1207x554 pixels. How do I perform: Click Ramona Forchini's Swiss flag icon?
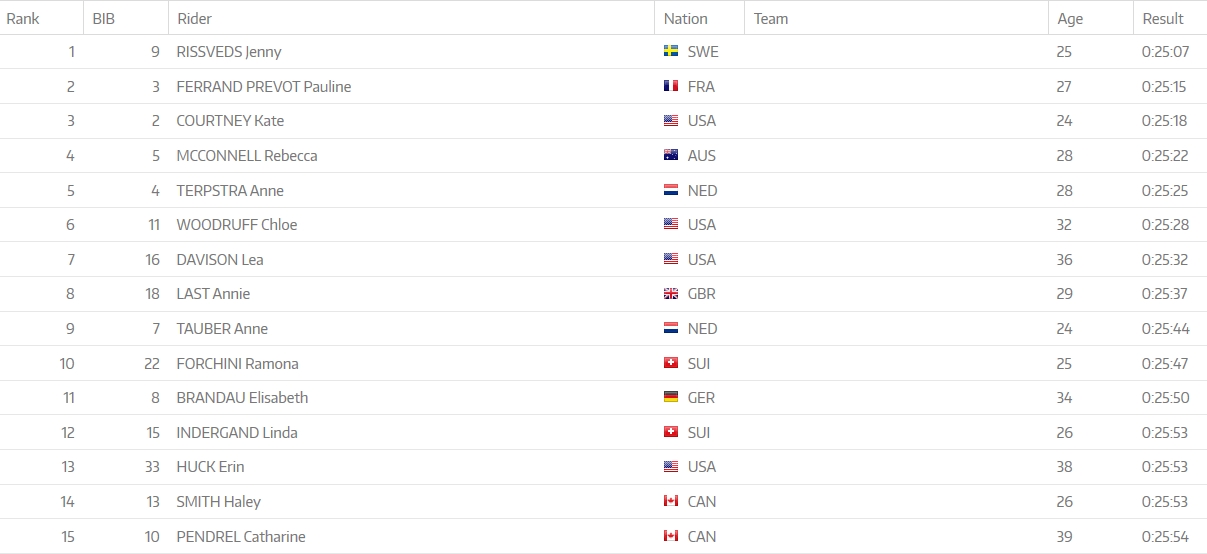click(x=671, y=363)
